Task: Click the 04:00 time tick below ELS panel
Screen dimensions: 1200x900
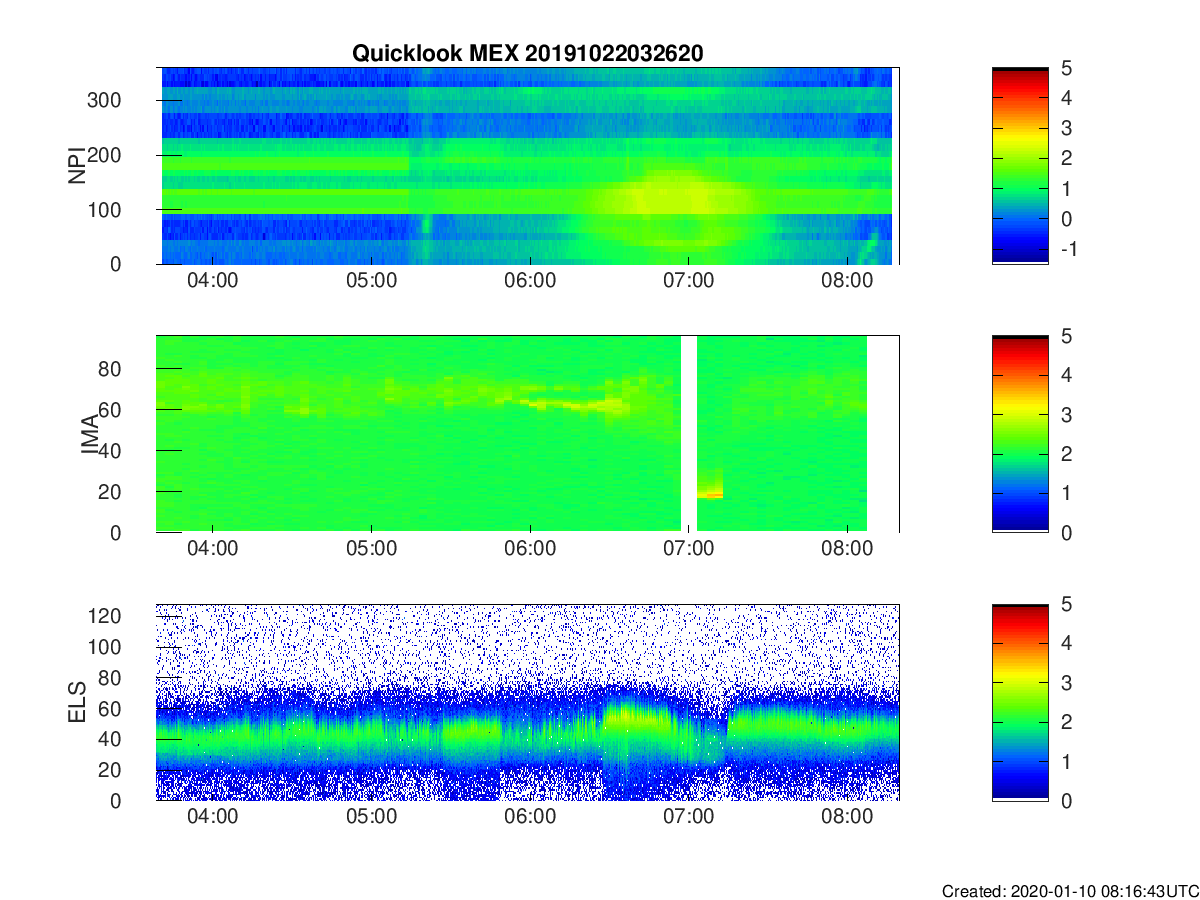Action: click(213, 816)
